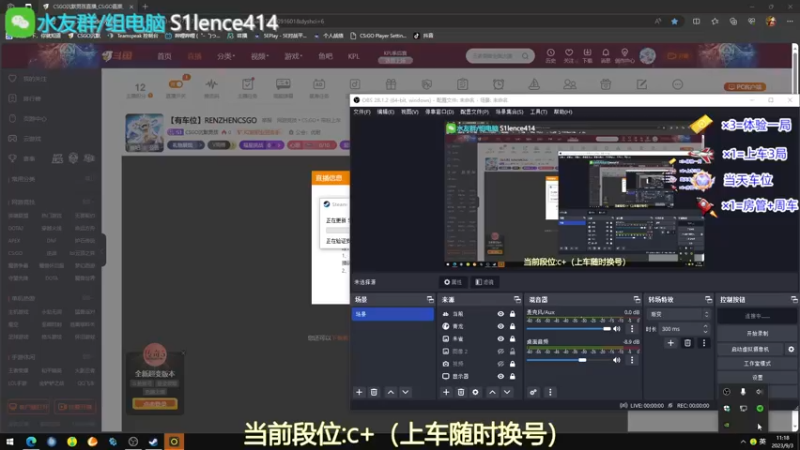Open virtual camera settings gear
Image resolution: width=800 pixels, height=450 pixels.
click(791, 349)
